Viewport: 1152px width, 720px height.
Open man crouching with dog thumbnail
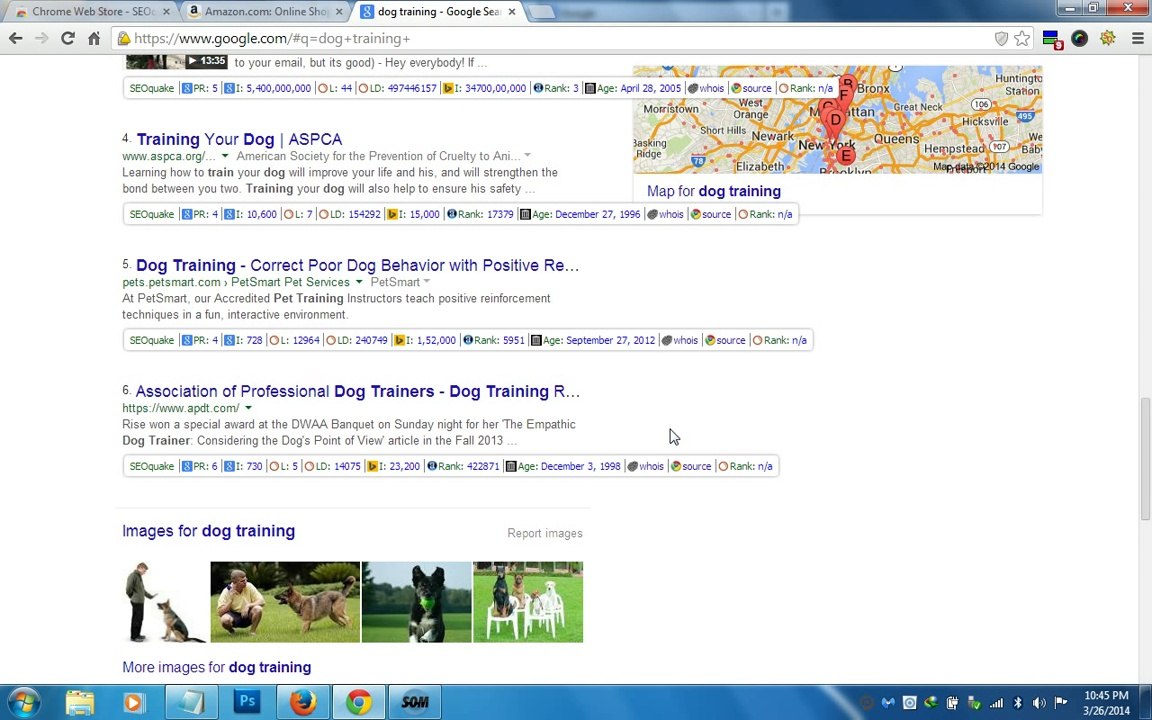(x=285, y=602)
